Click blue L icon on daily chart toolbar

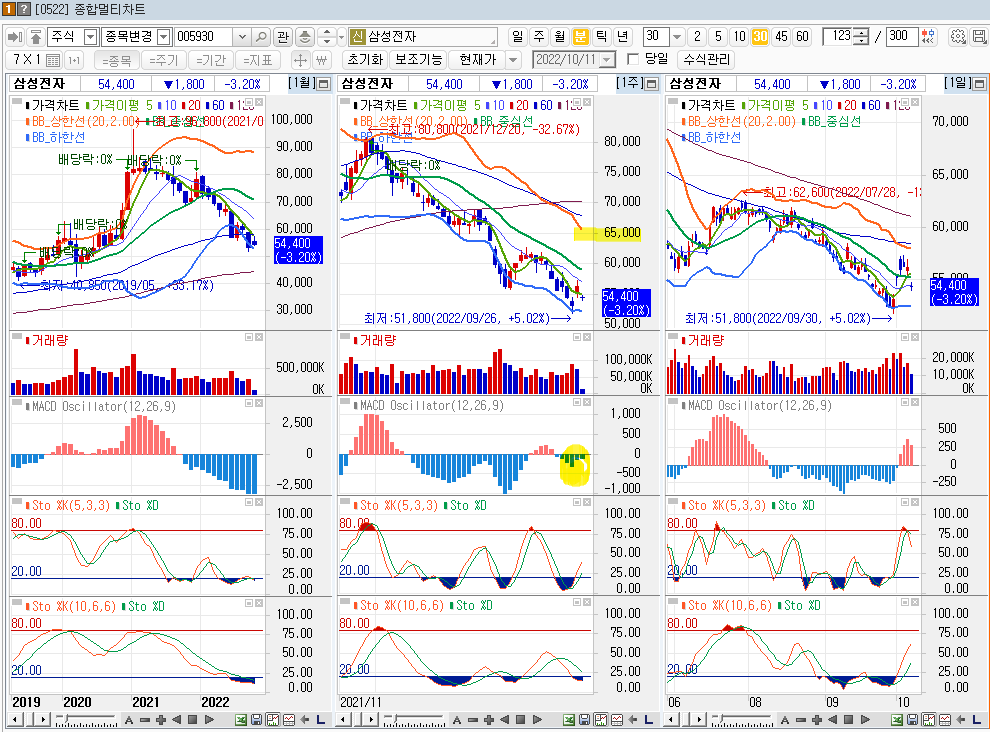click(977, 720)
